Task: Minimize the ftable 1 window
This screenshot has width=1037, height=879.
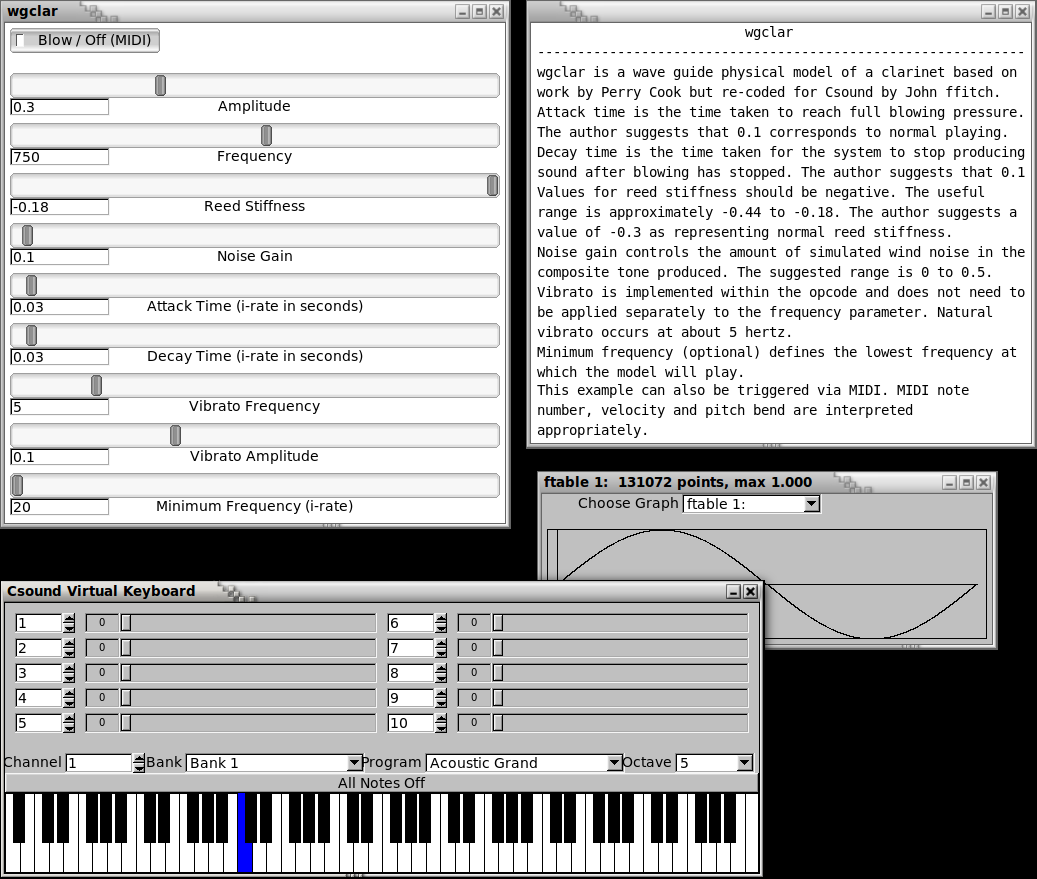Action: [x=950, y=483]
